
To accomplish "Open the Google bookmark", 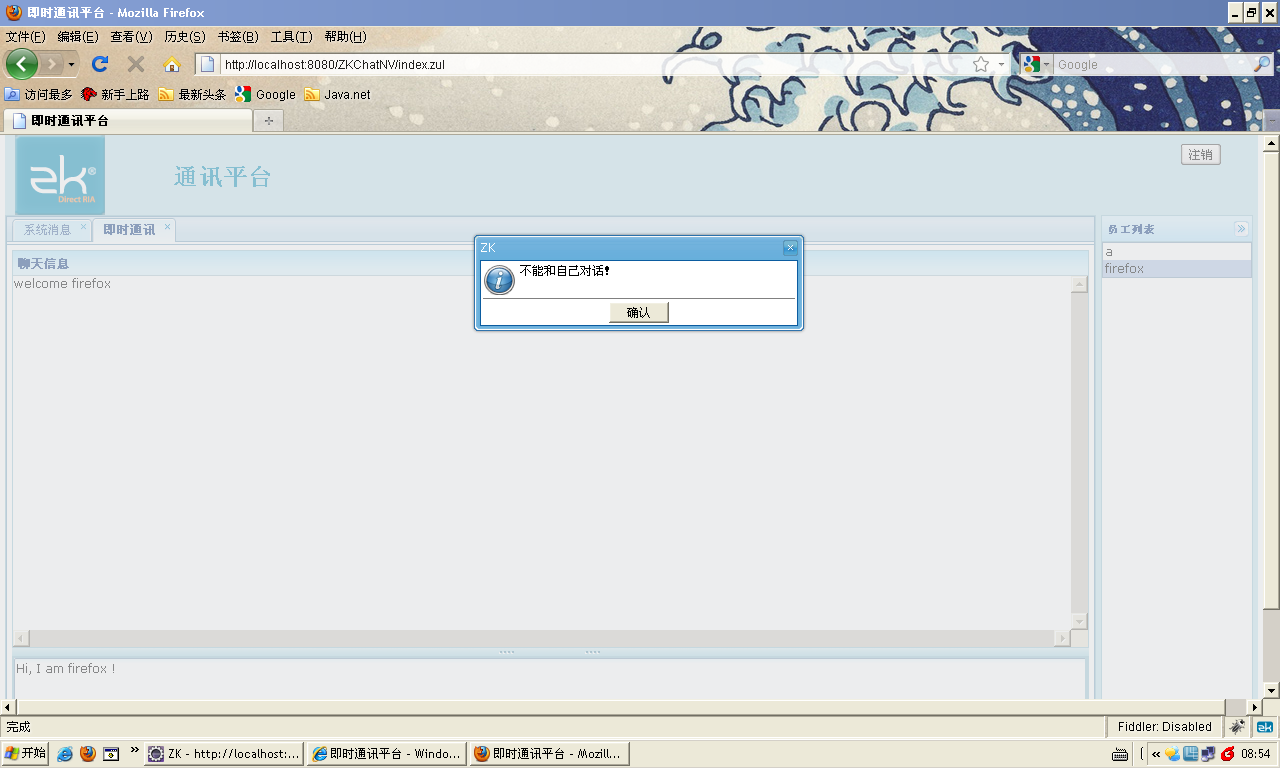I will pos(265,95).
